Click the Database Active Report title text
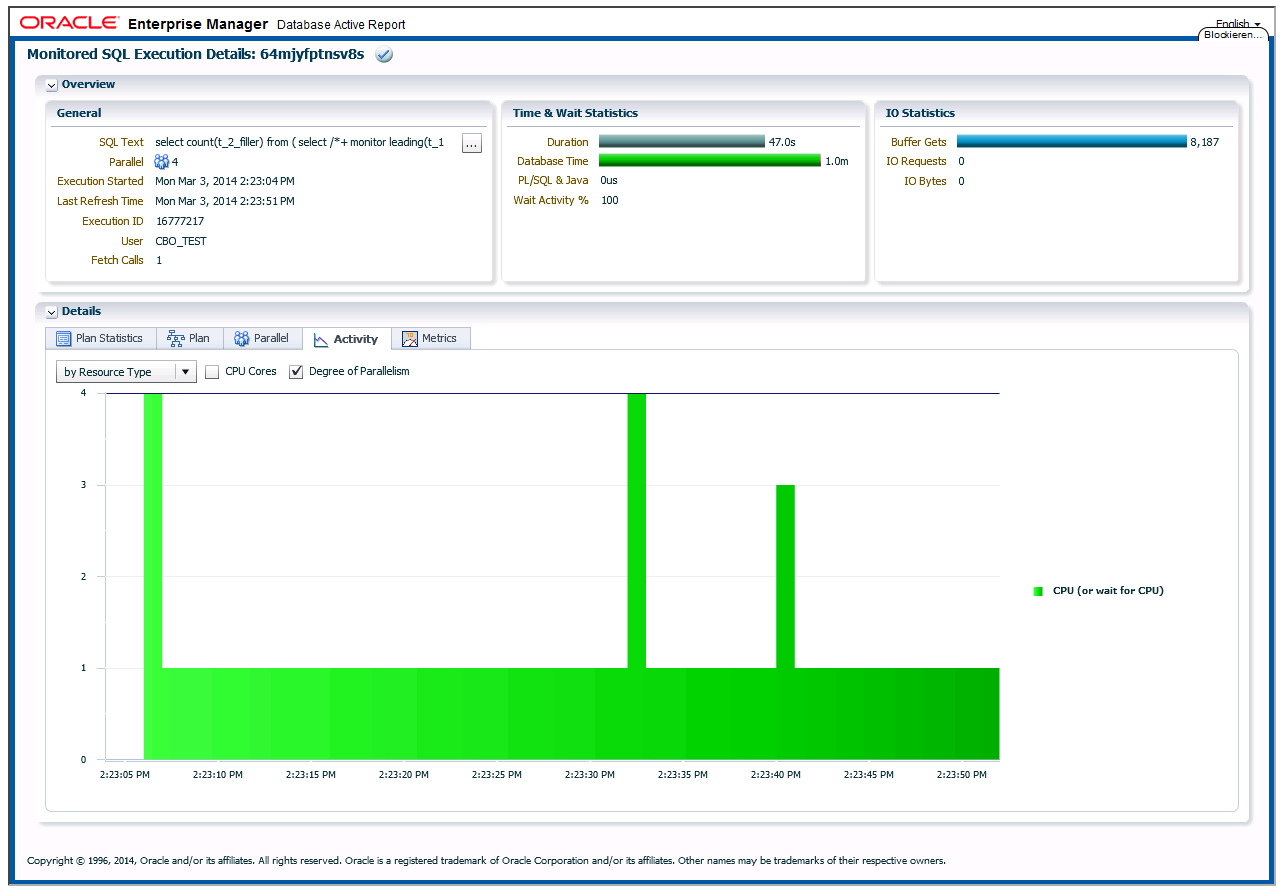Viewport: 1280px width, 892px height. coord(341,25)
